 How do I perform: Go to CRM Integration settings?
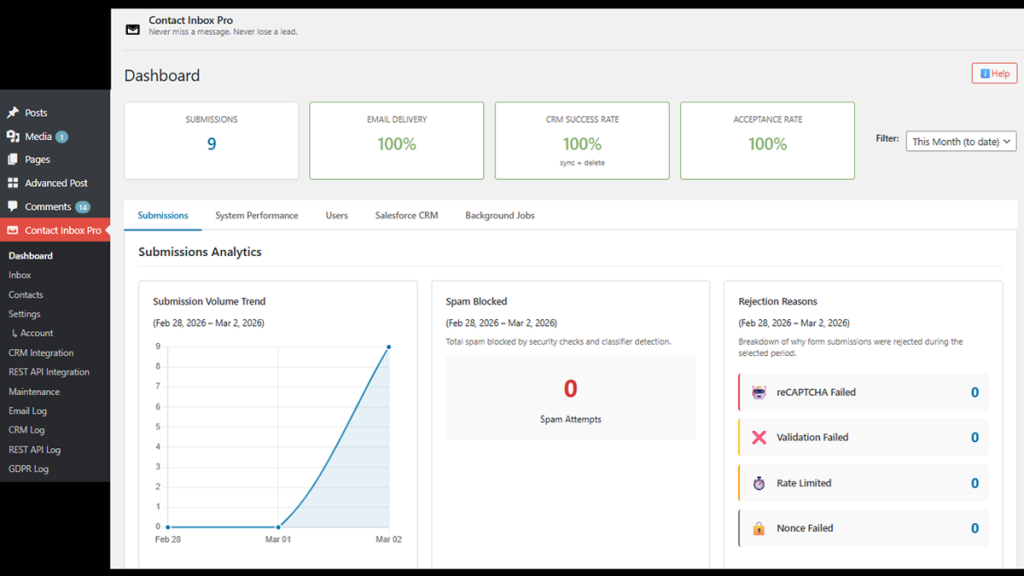coord(41,353)
